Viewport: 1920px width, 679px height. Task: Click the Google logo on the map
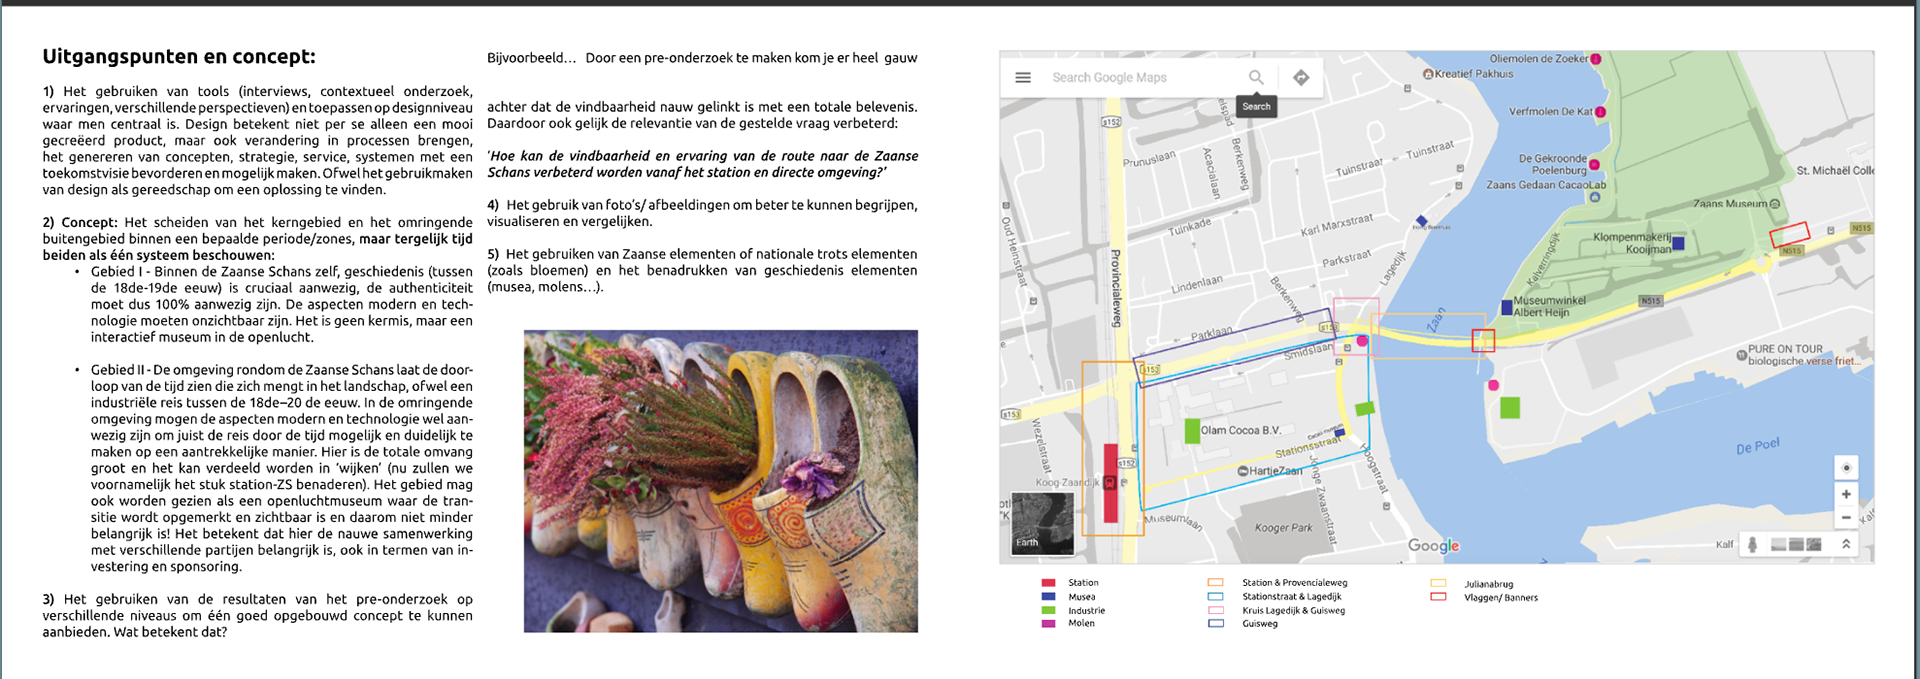coord(1434,545)
